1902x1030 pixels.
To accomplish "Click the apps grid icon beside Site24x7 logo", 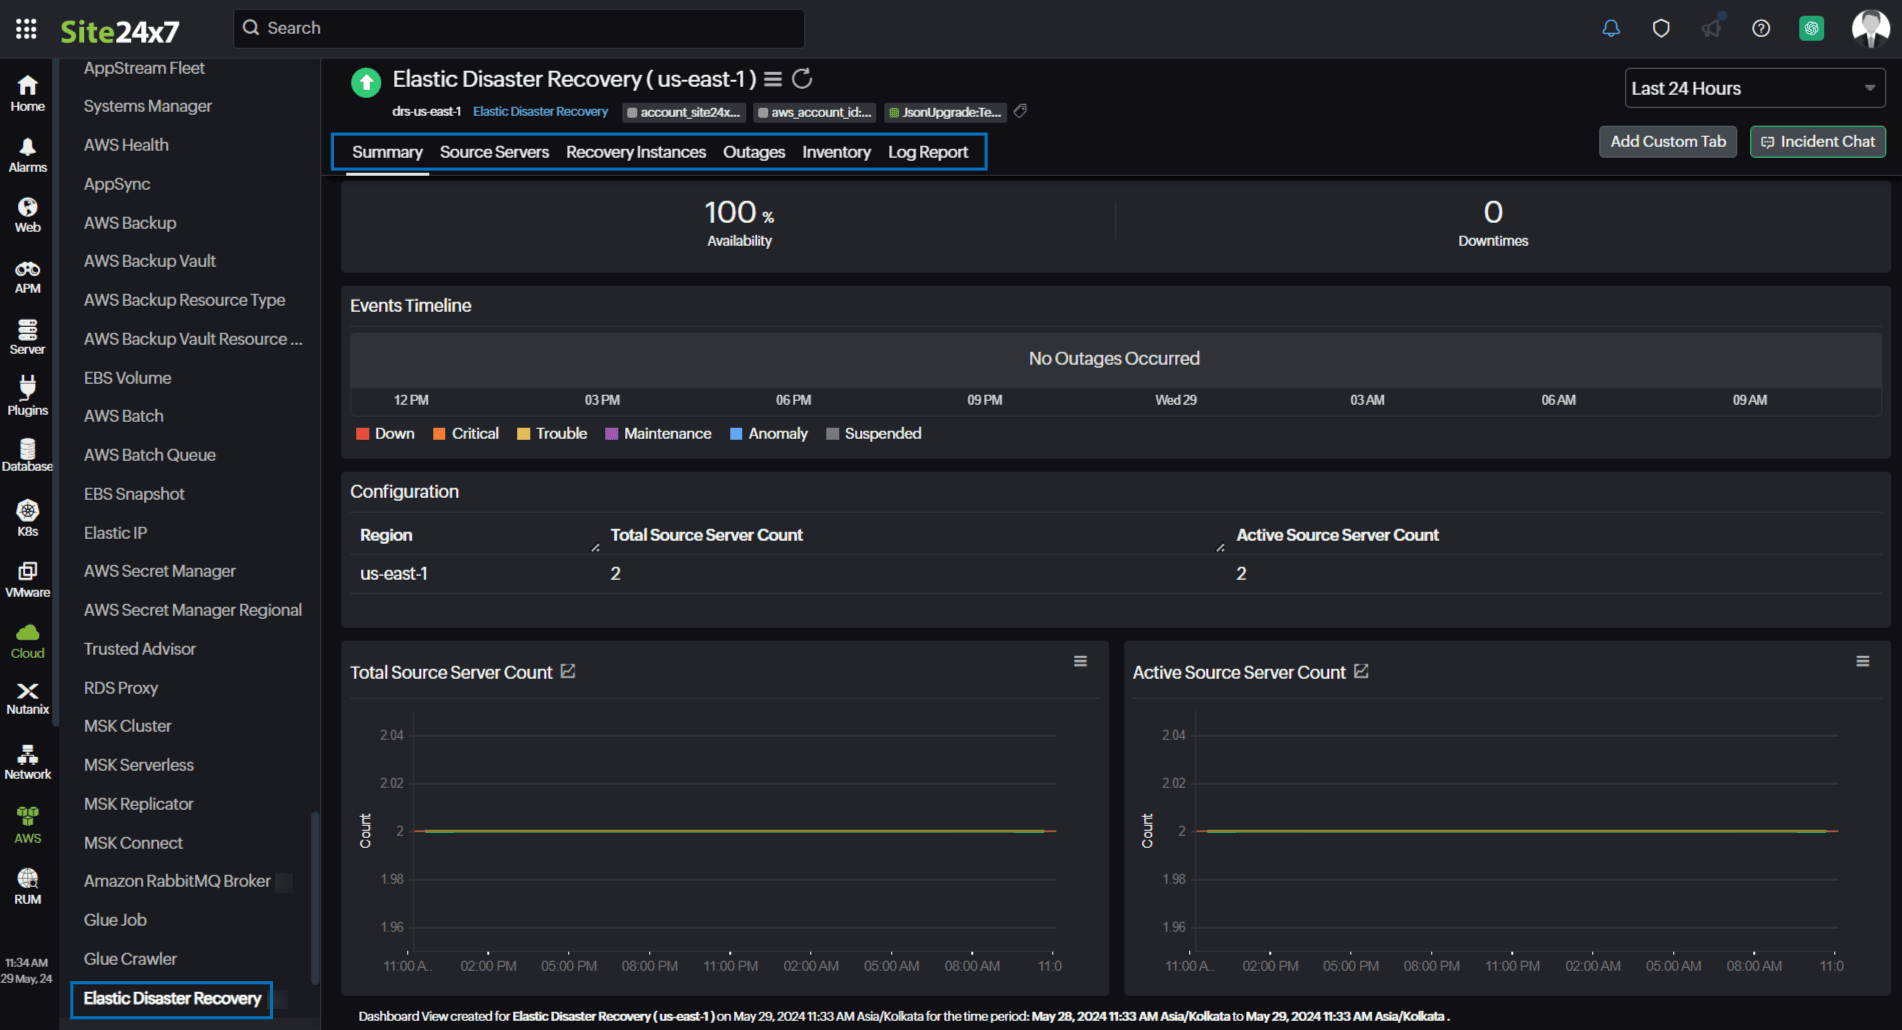I will coord(26,28).
